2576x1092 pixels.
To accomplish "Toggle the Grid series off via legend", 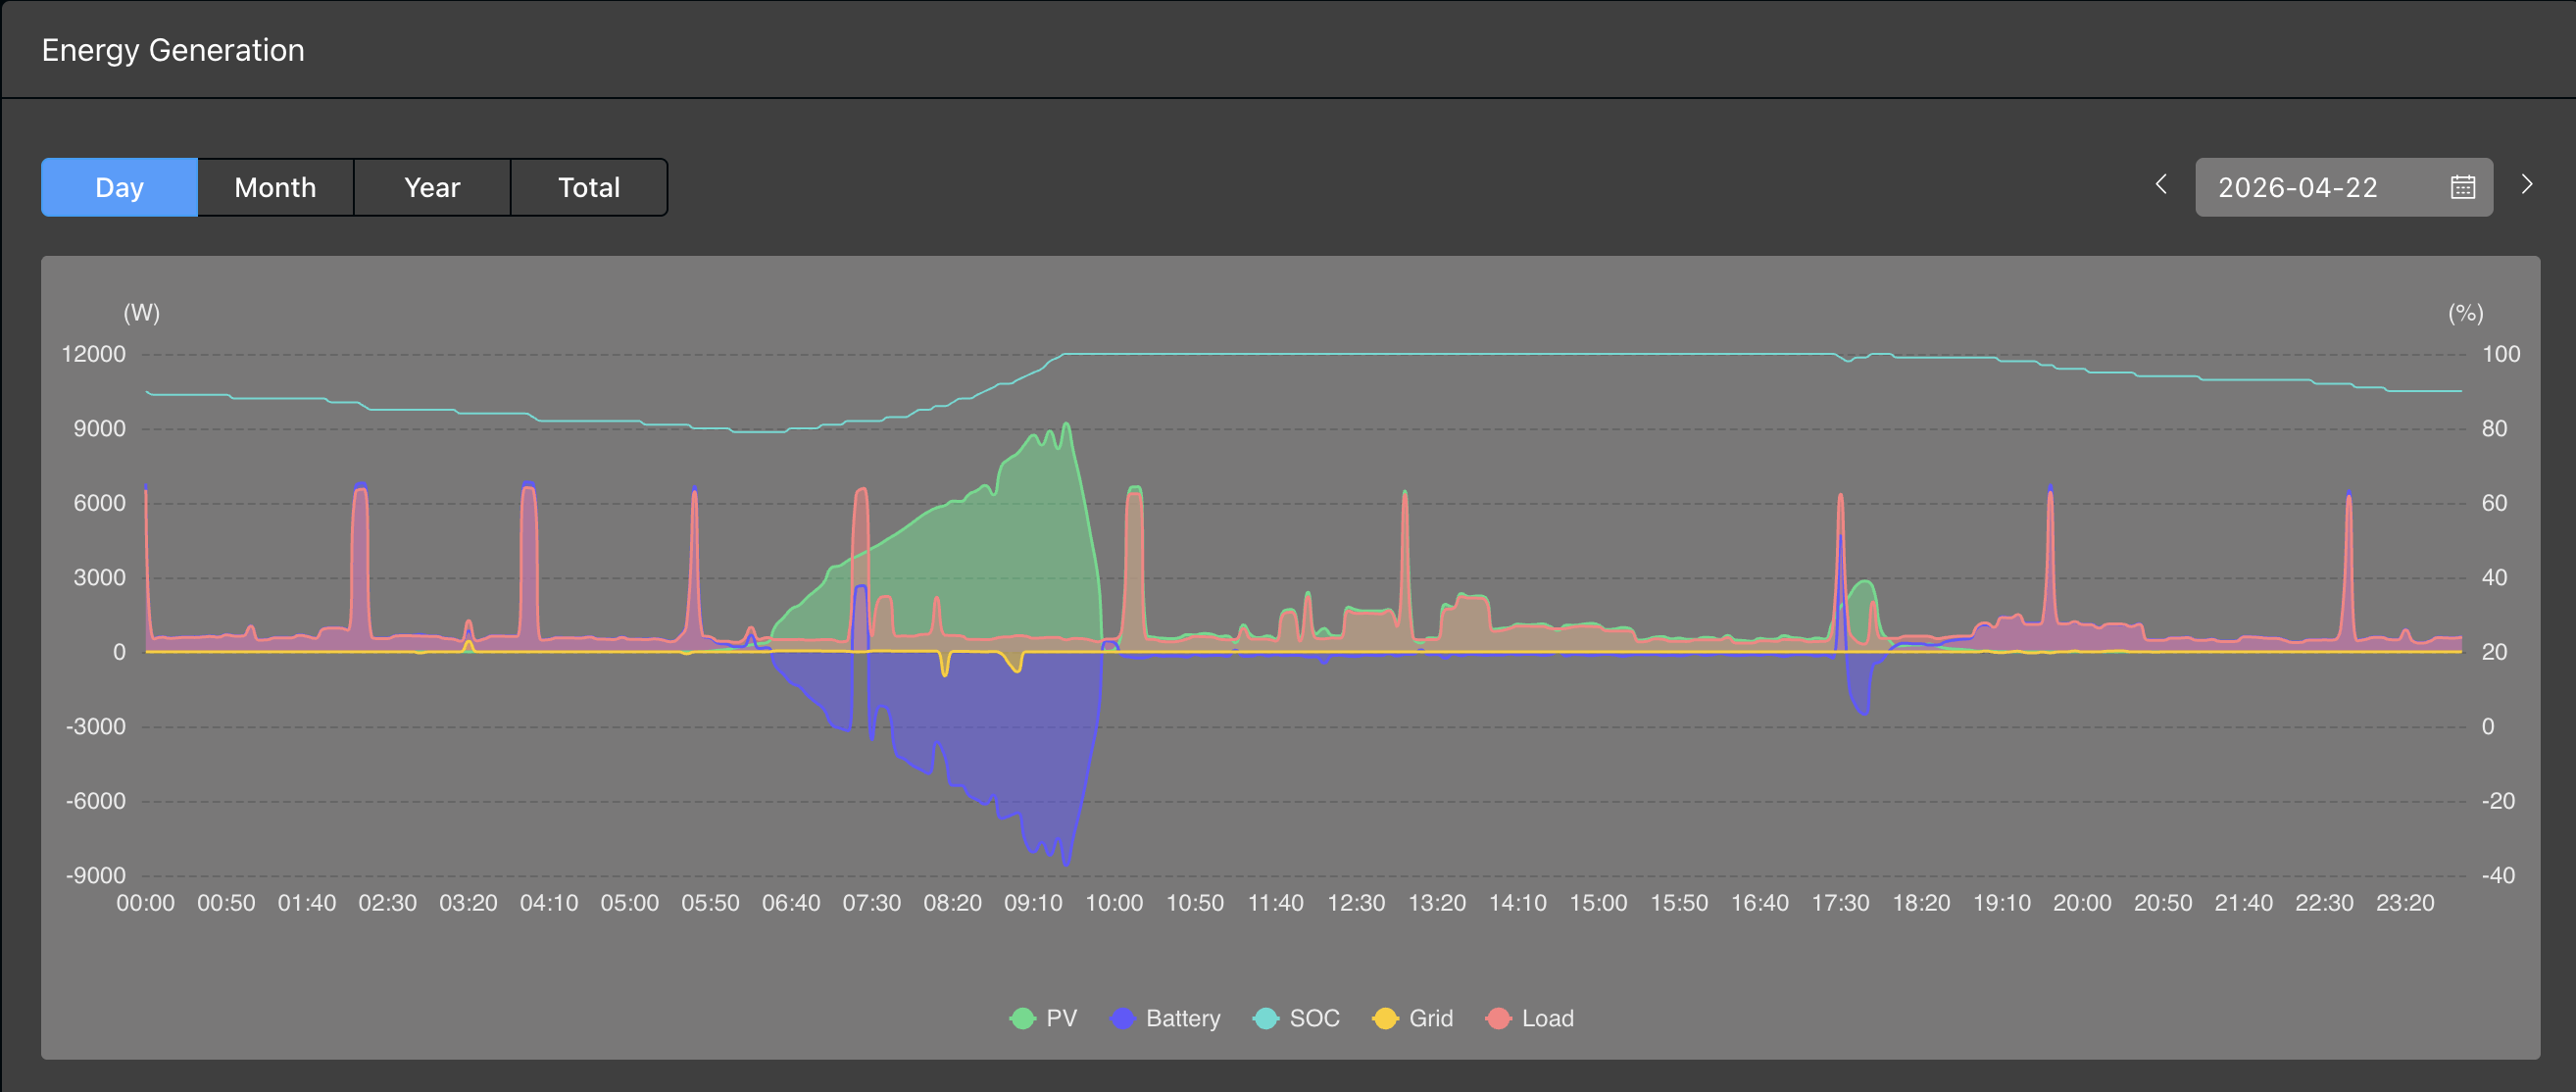I will pos(1430,1018).
